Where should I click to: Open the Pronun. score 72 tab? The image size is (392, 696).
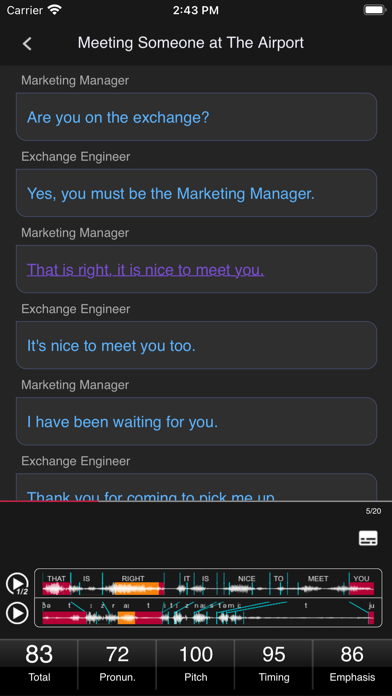(x=117, y=664)
